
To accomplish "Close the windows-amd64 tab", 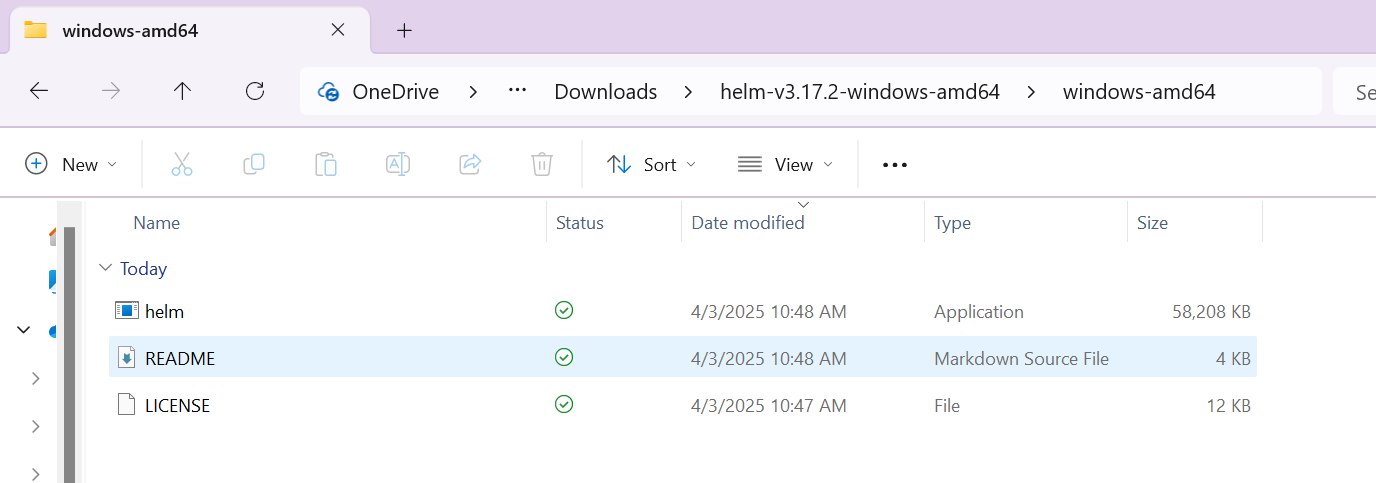I will [338, 30].
